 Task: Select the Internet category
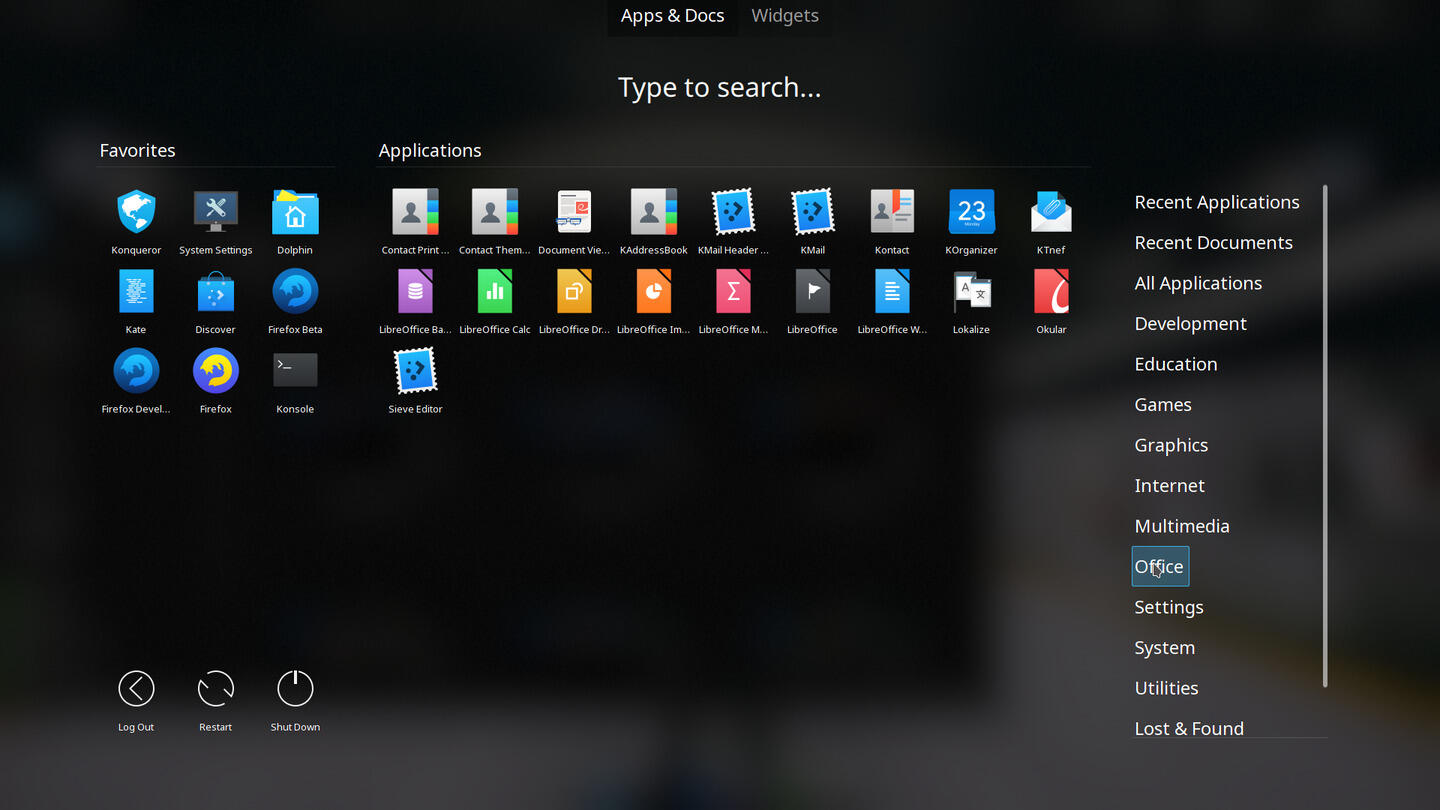pos(1169,486)
